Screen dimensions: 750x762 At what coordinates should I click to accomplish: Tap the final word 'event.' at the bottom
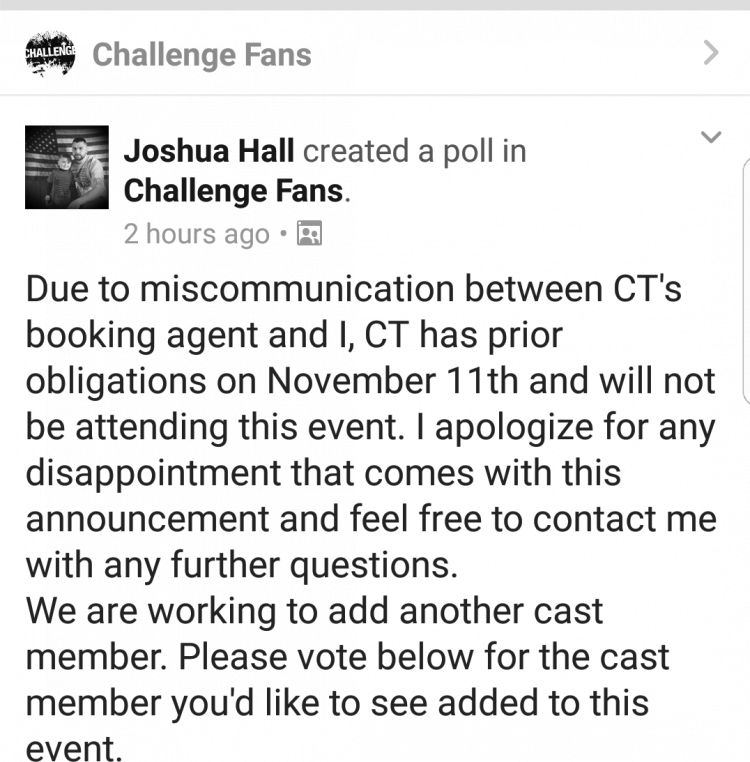73,747
